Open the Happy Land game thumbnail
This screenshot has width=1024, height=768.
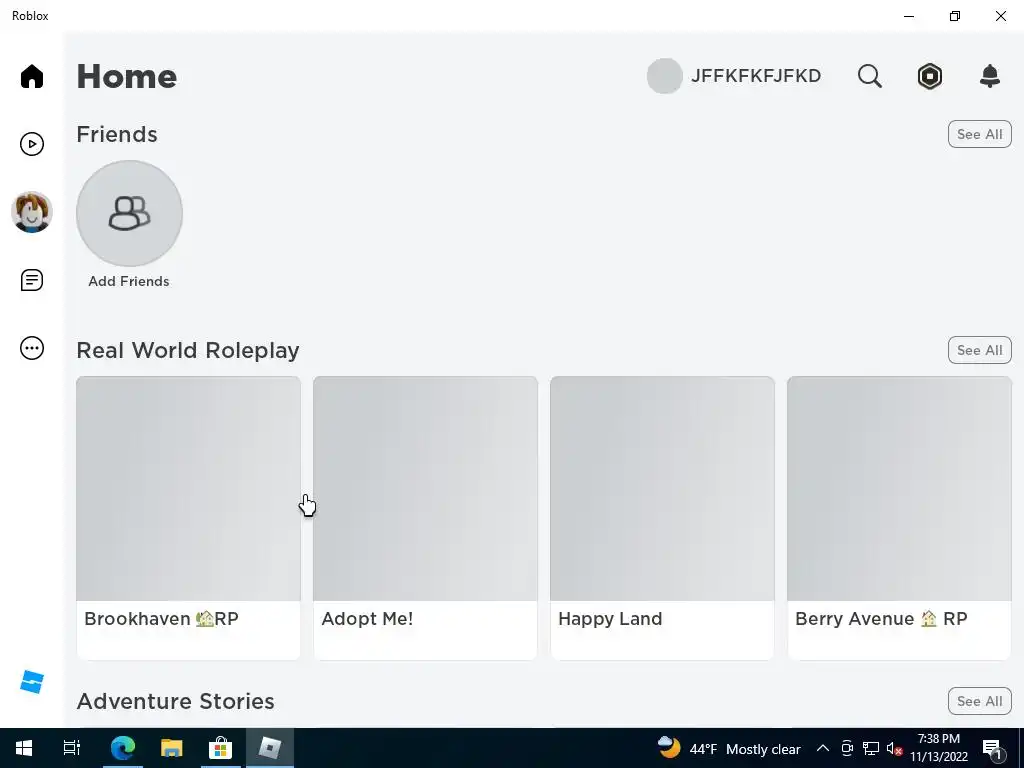point(662,488)
